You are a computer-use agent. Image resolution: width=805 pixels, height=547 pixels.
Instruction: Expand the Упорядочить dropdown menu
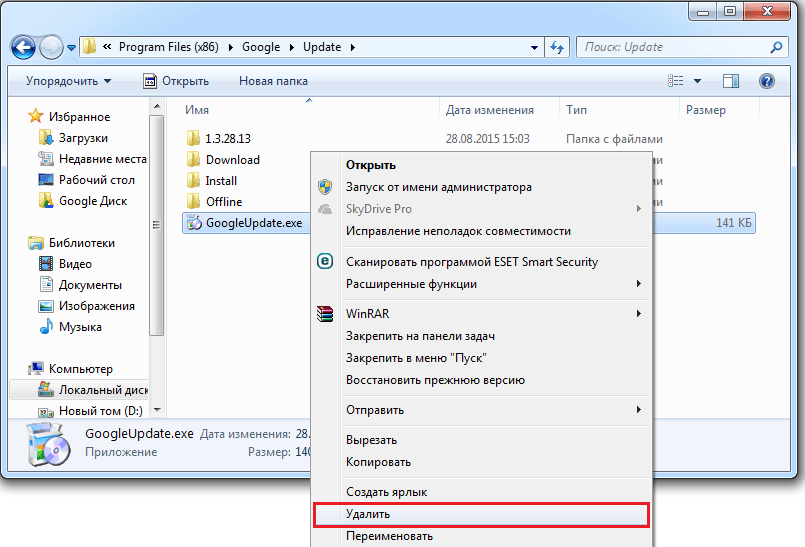68,81
